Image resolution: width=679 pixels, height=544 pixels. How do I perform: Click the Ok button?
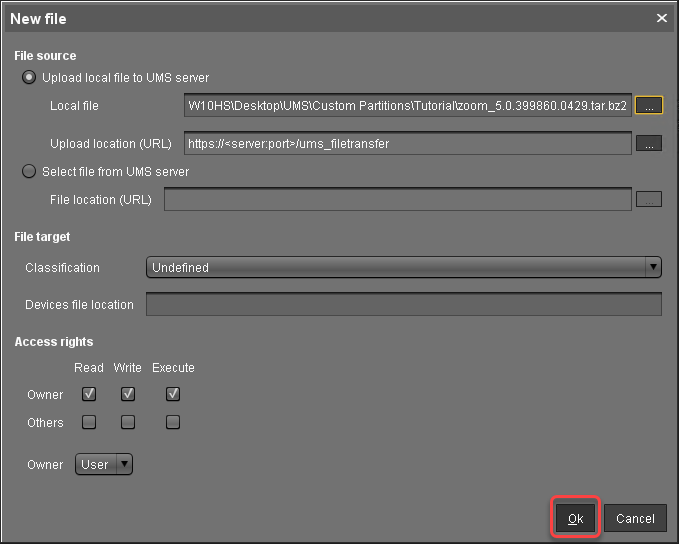click(576, 518)
